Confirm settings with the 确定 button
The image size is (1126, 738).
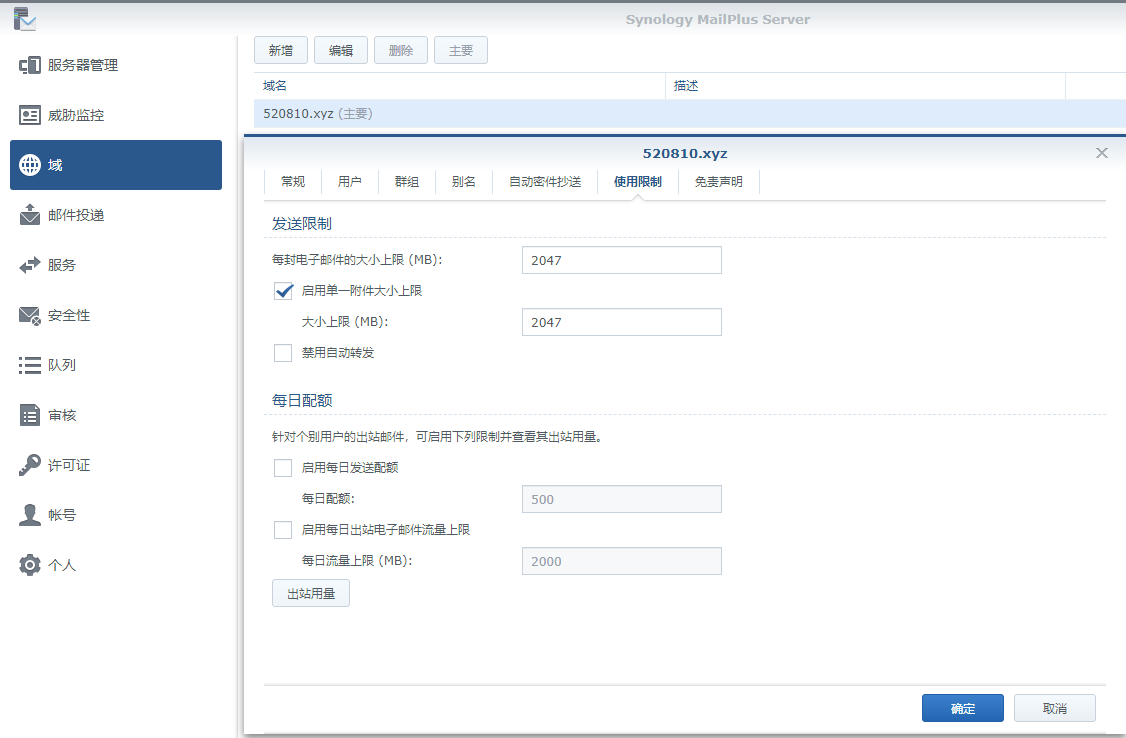pos(962,708)
